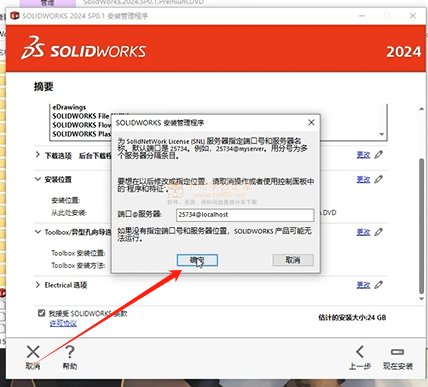Click the Cancel X icon at bottom left
The height and width of the screenshot is (387, 428).
(x=33, y=352)
